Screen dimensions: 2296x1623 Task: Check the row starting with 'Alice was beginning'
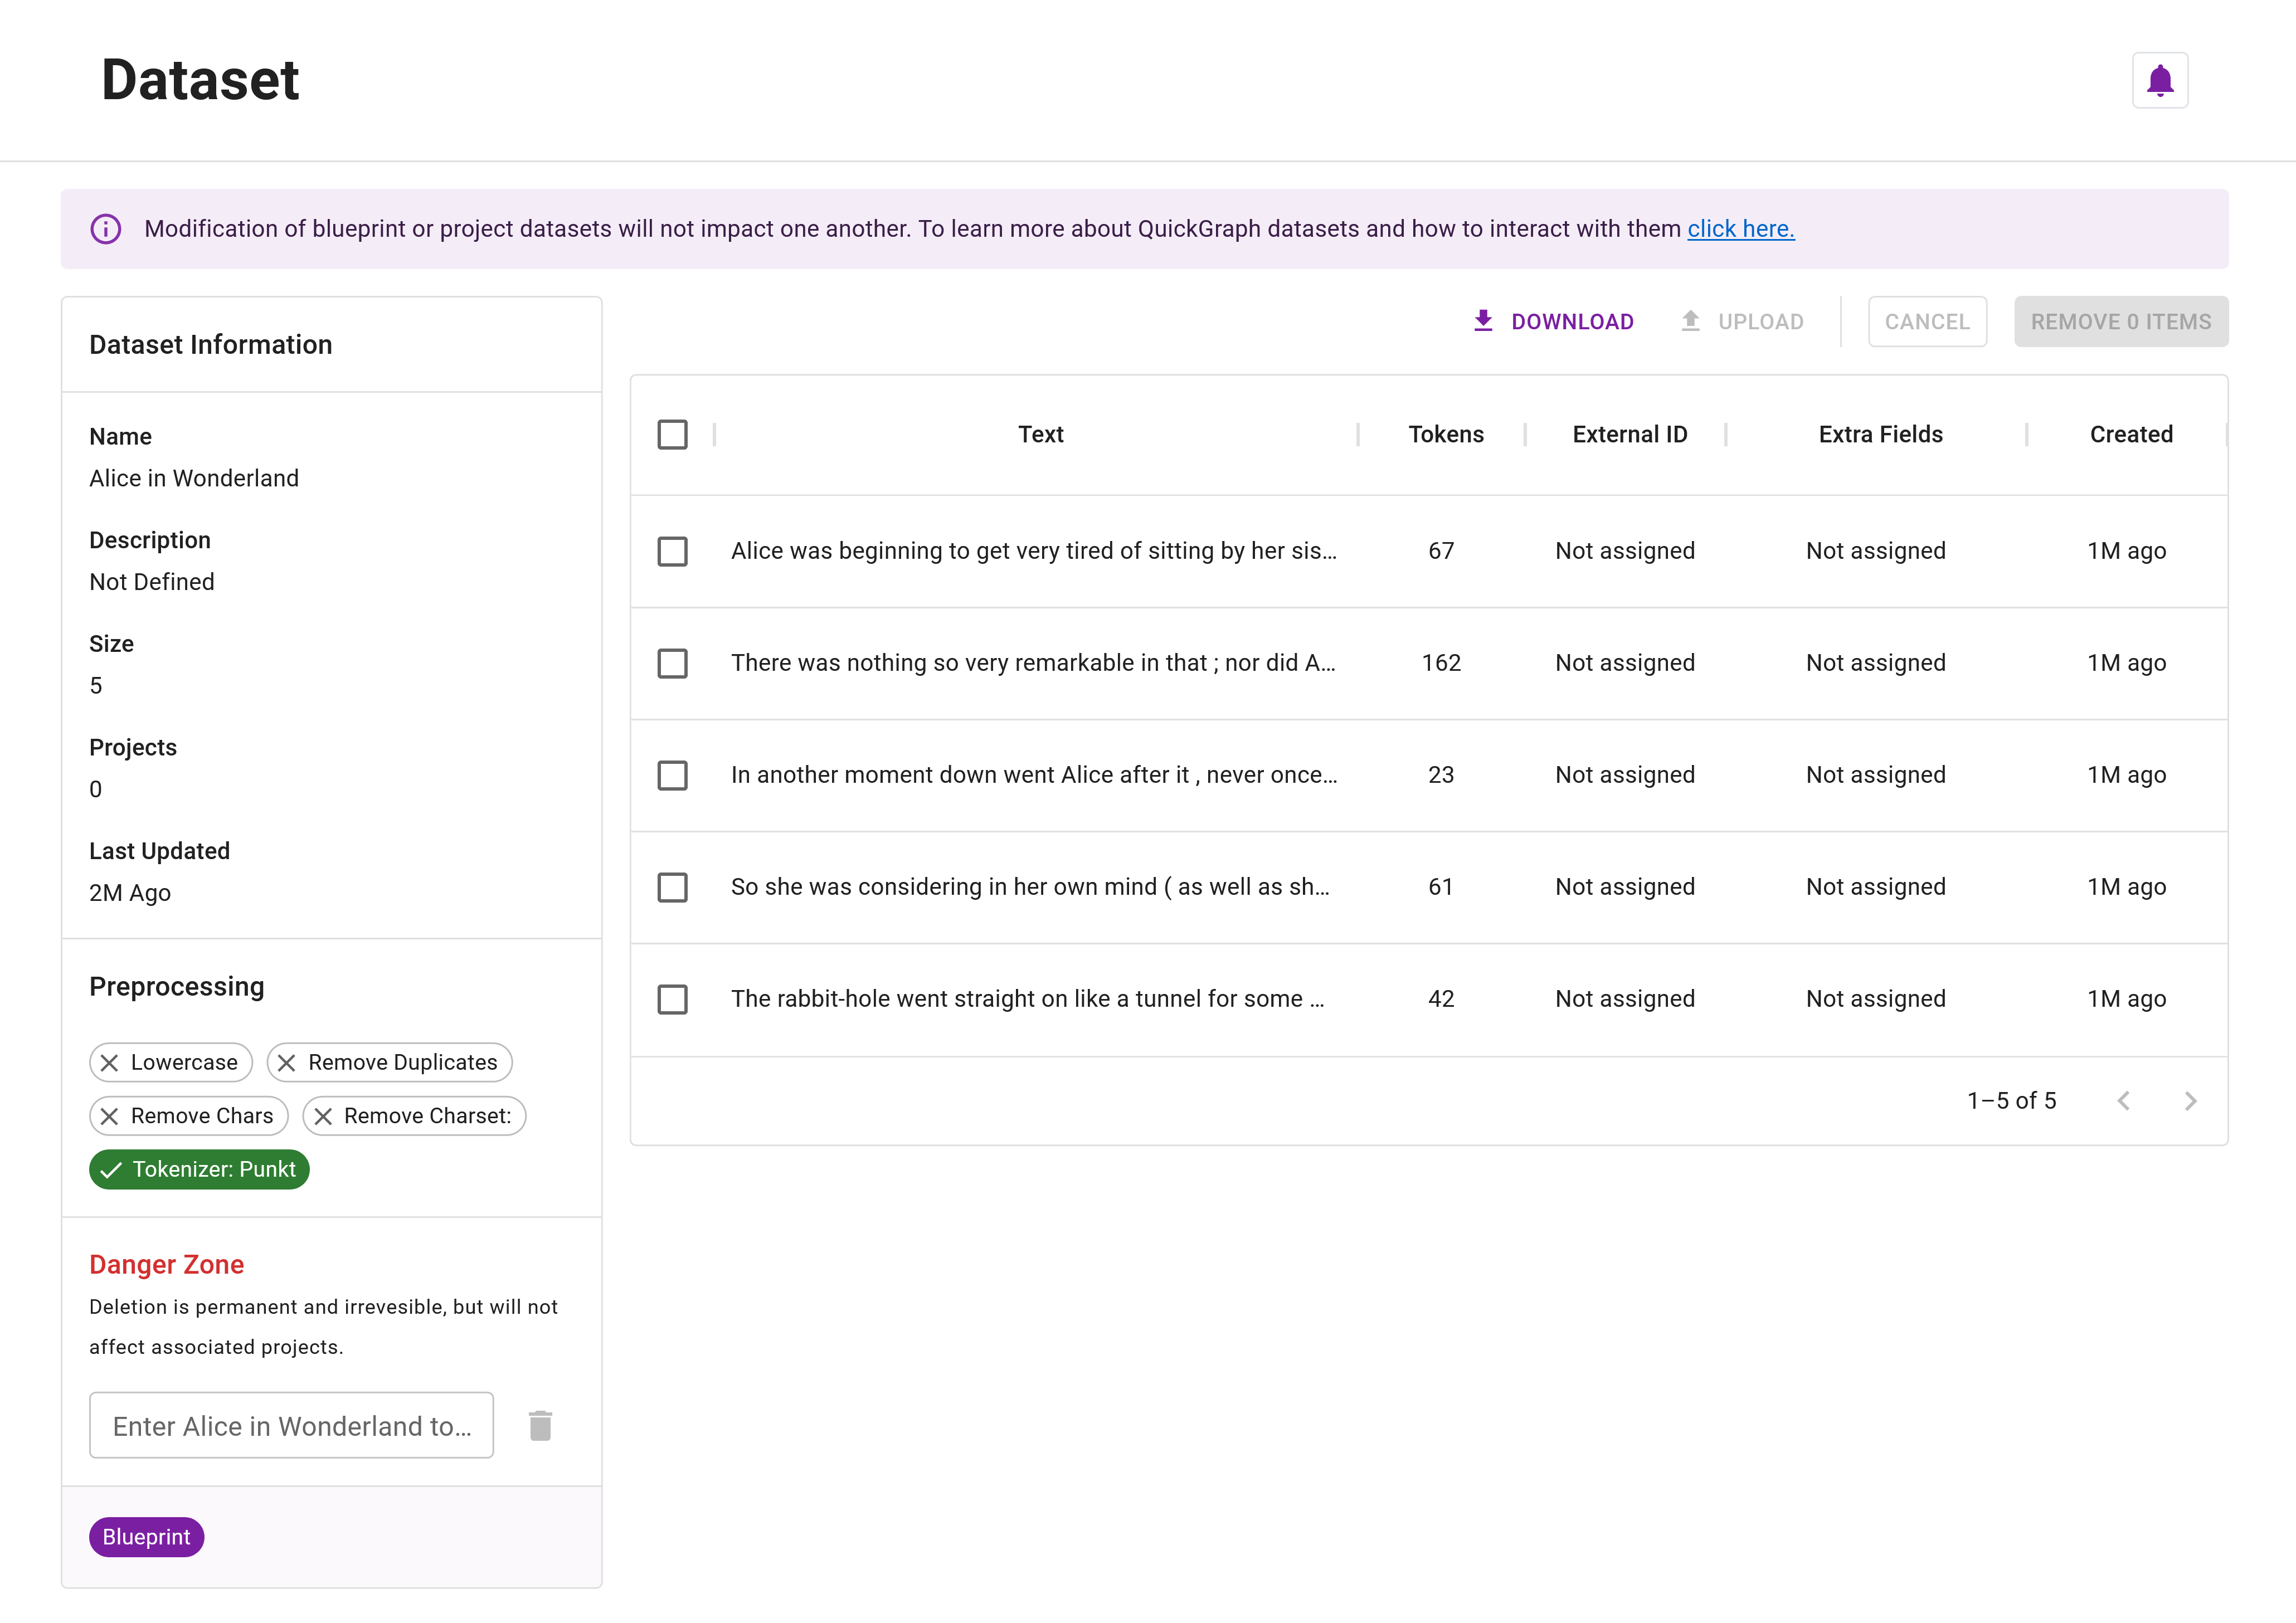click(672, 551)
